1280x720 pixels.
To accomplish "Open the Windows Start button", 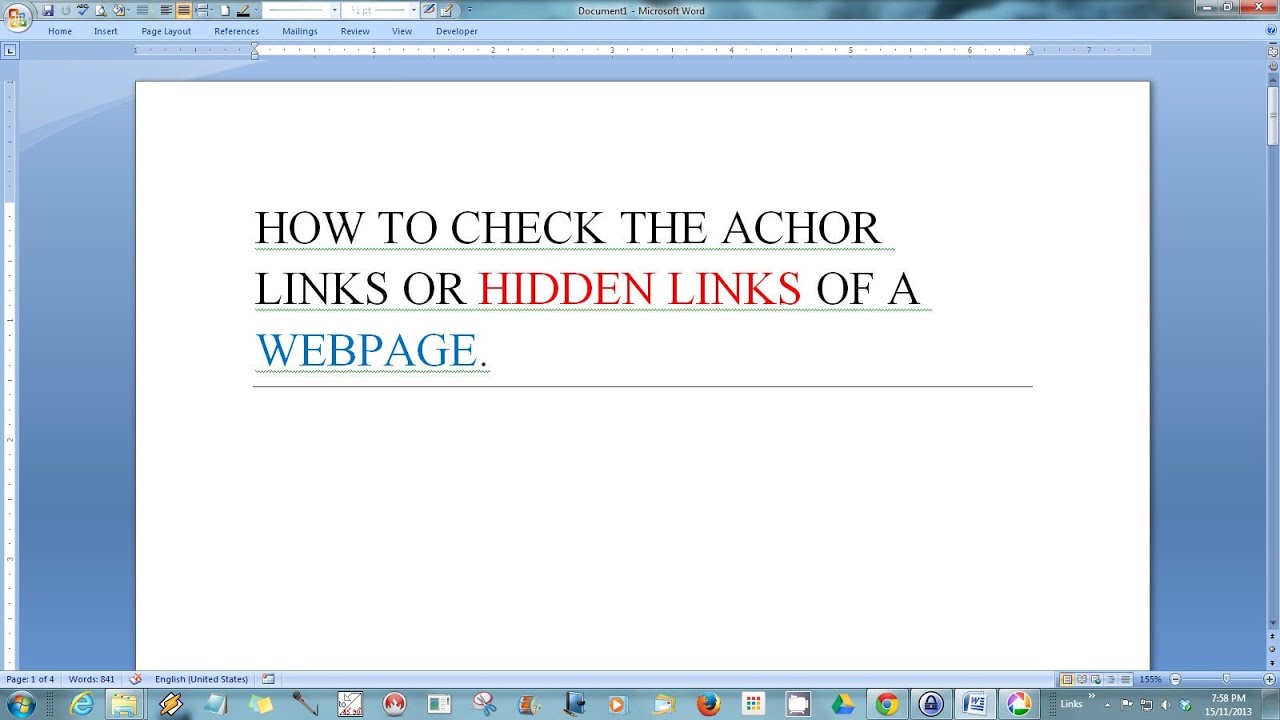I will [x=20, y=703].
